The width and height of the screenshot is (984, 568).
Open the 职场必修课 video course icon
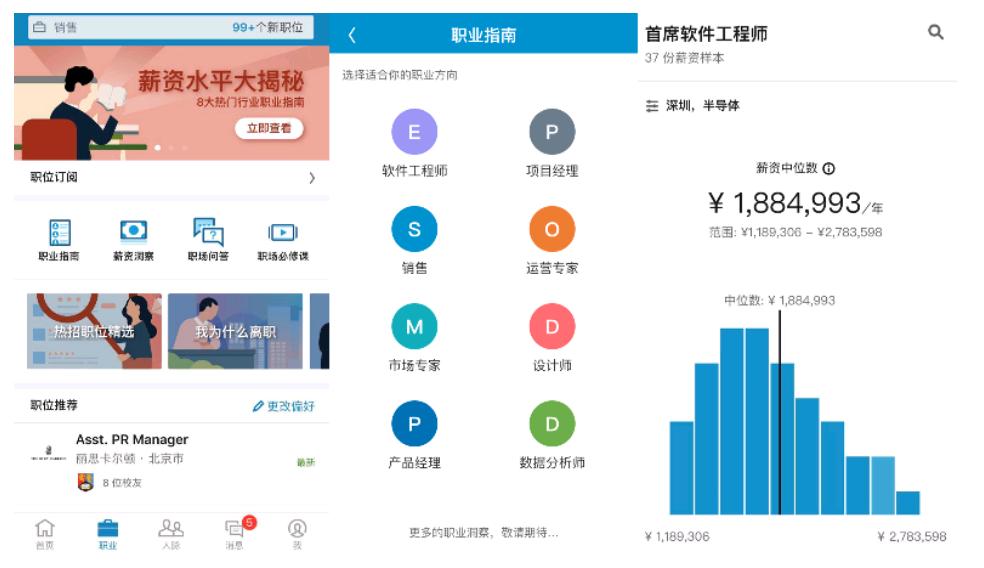click(x=283, y=232)
